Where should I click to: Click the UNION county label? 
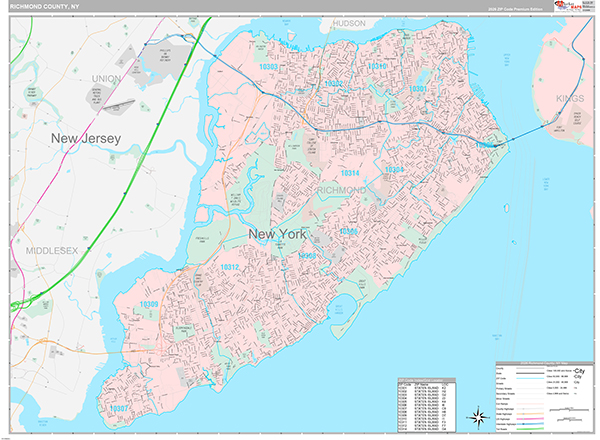[106, 78]
